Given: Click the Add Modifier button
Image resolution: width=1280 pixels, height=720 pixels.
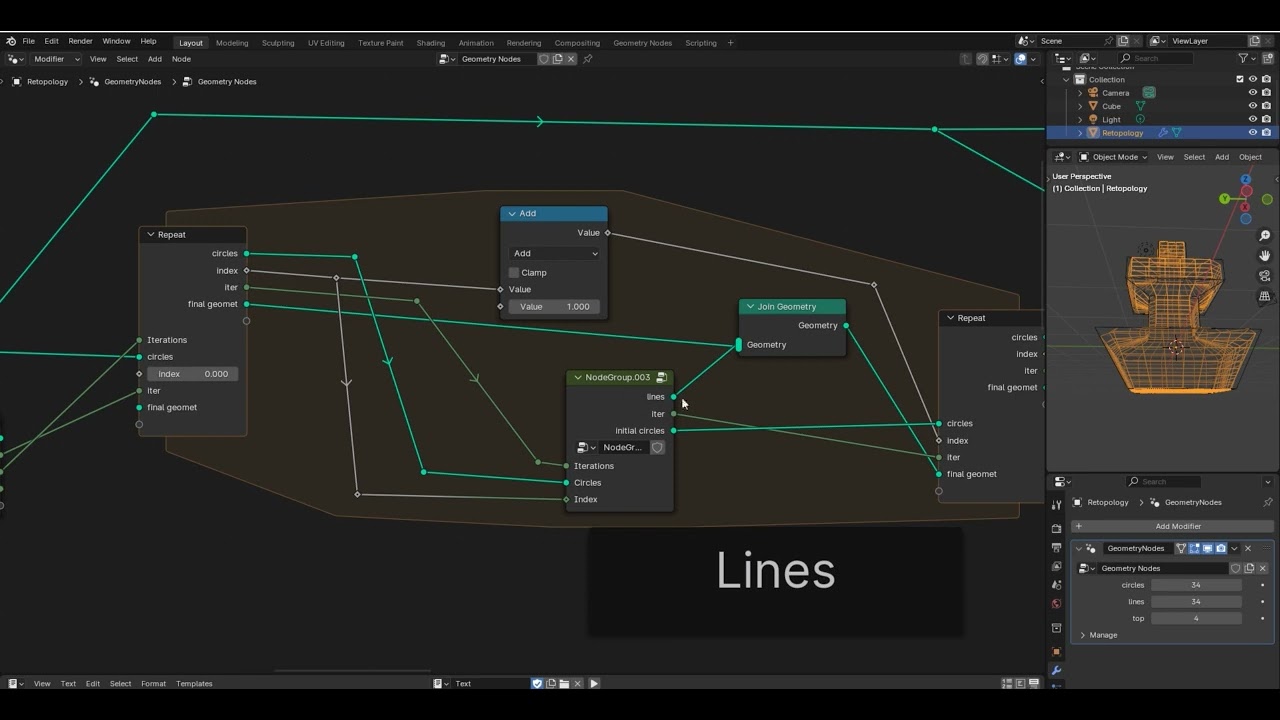Looking at the screenshot, I should tap(1171, 526).
